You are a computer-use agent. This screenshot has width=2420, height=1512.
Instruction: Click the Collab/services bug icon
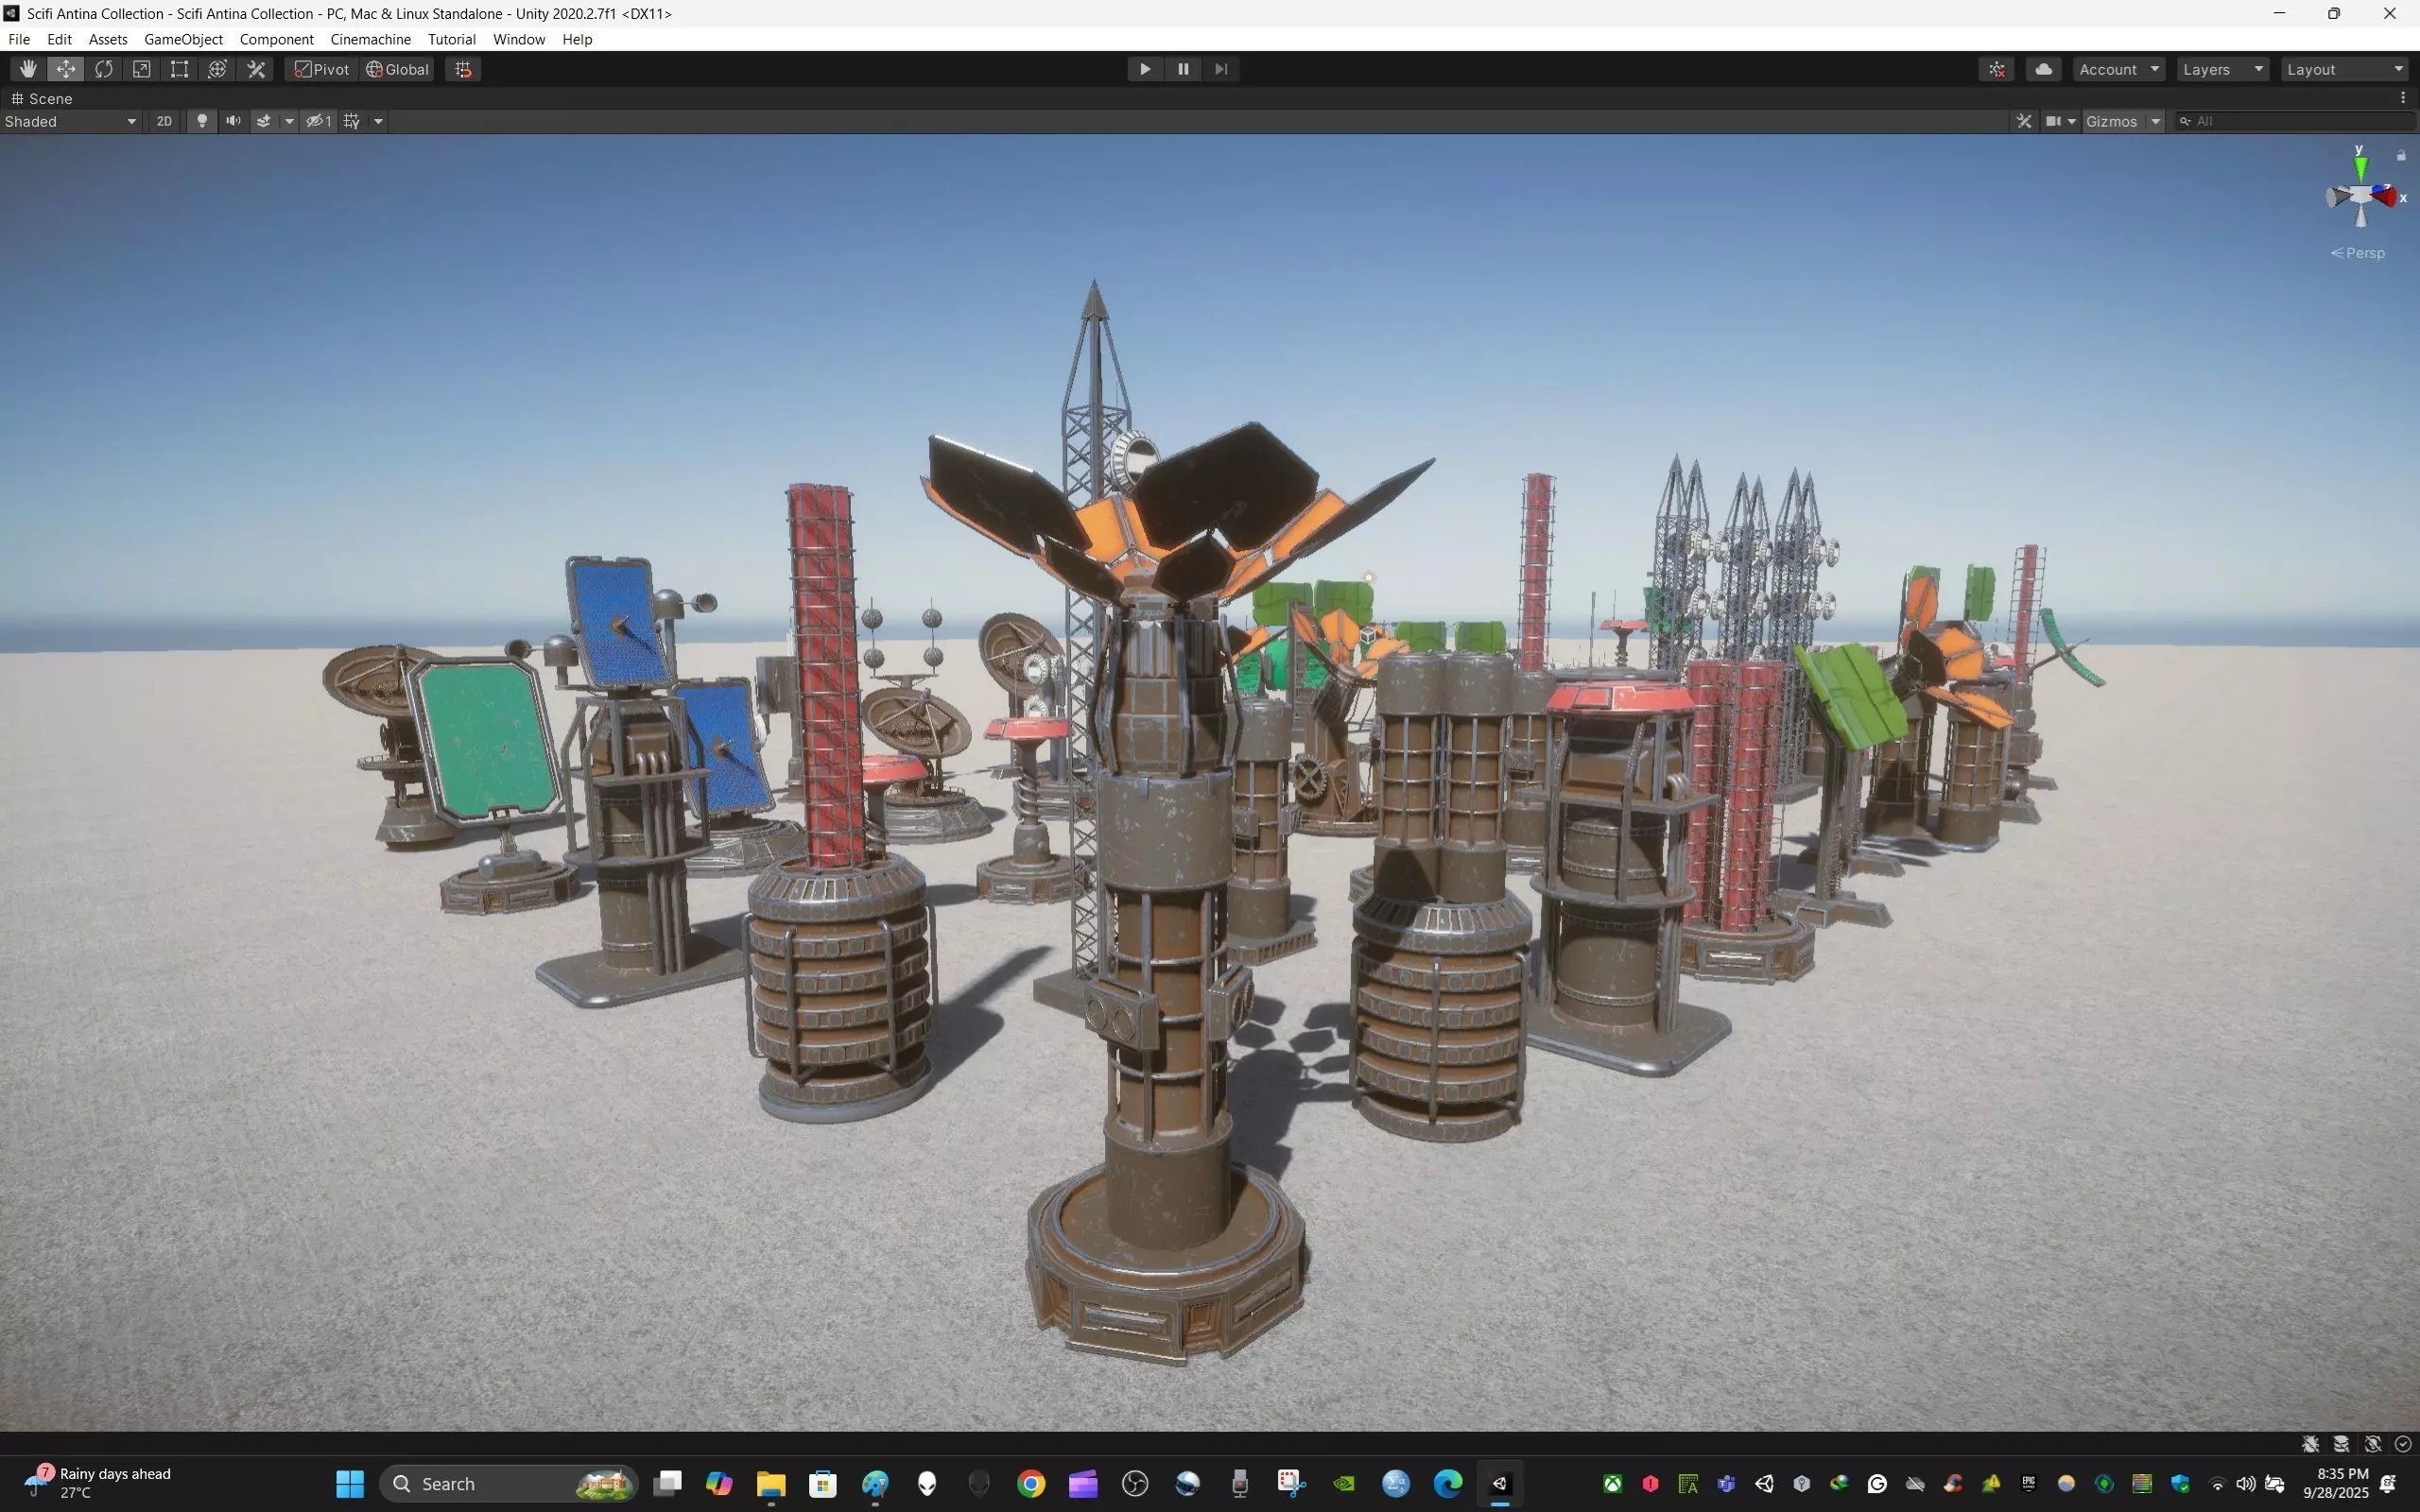point(1997,69)
